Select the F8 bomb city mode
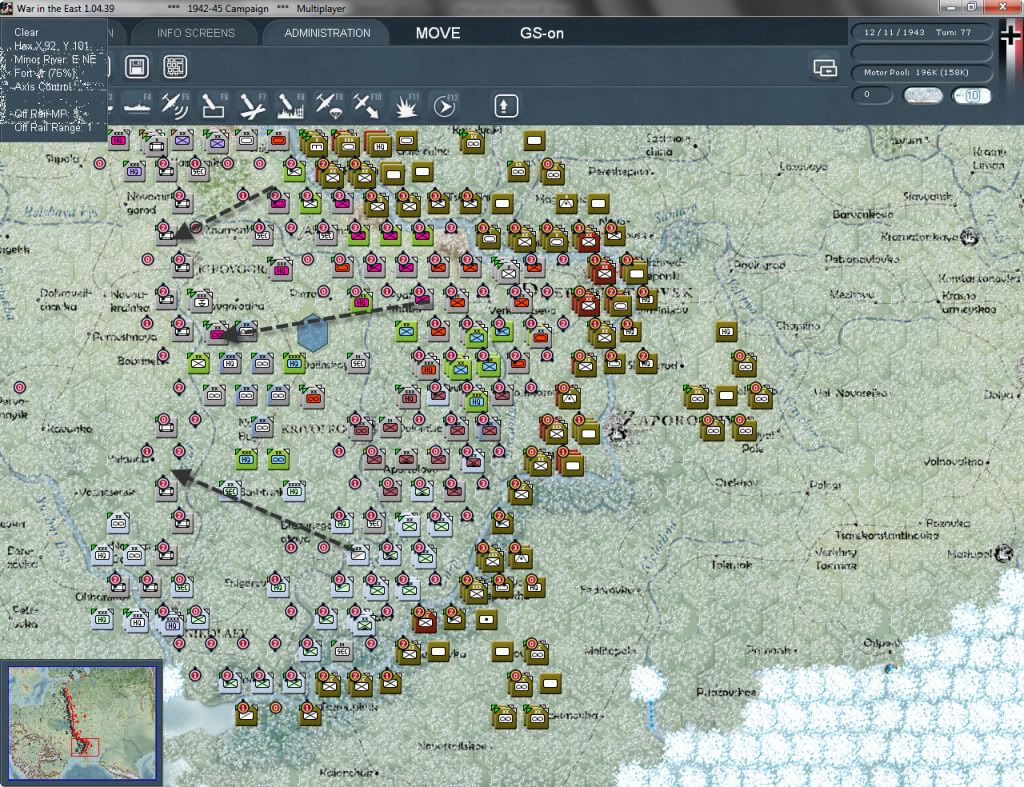The width and height of the screenshot is (1024, 787). (x=290, y=106)
